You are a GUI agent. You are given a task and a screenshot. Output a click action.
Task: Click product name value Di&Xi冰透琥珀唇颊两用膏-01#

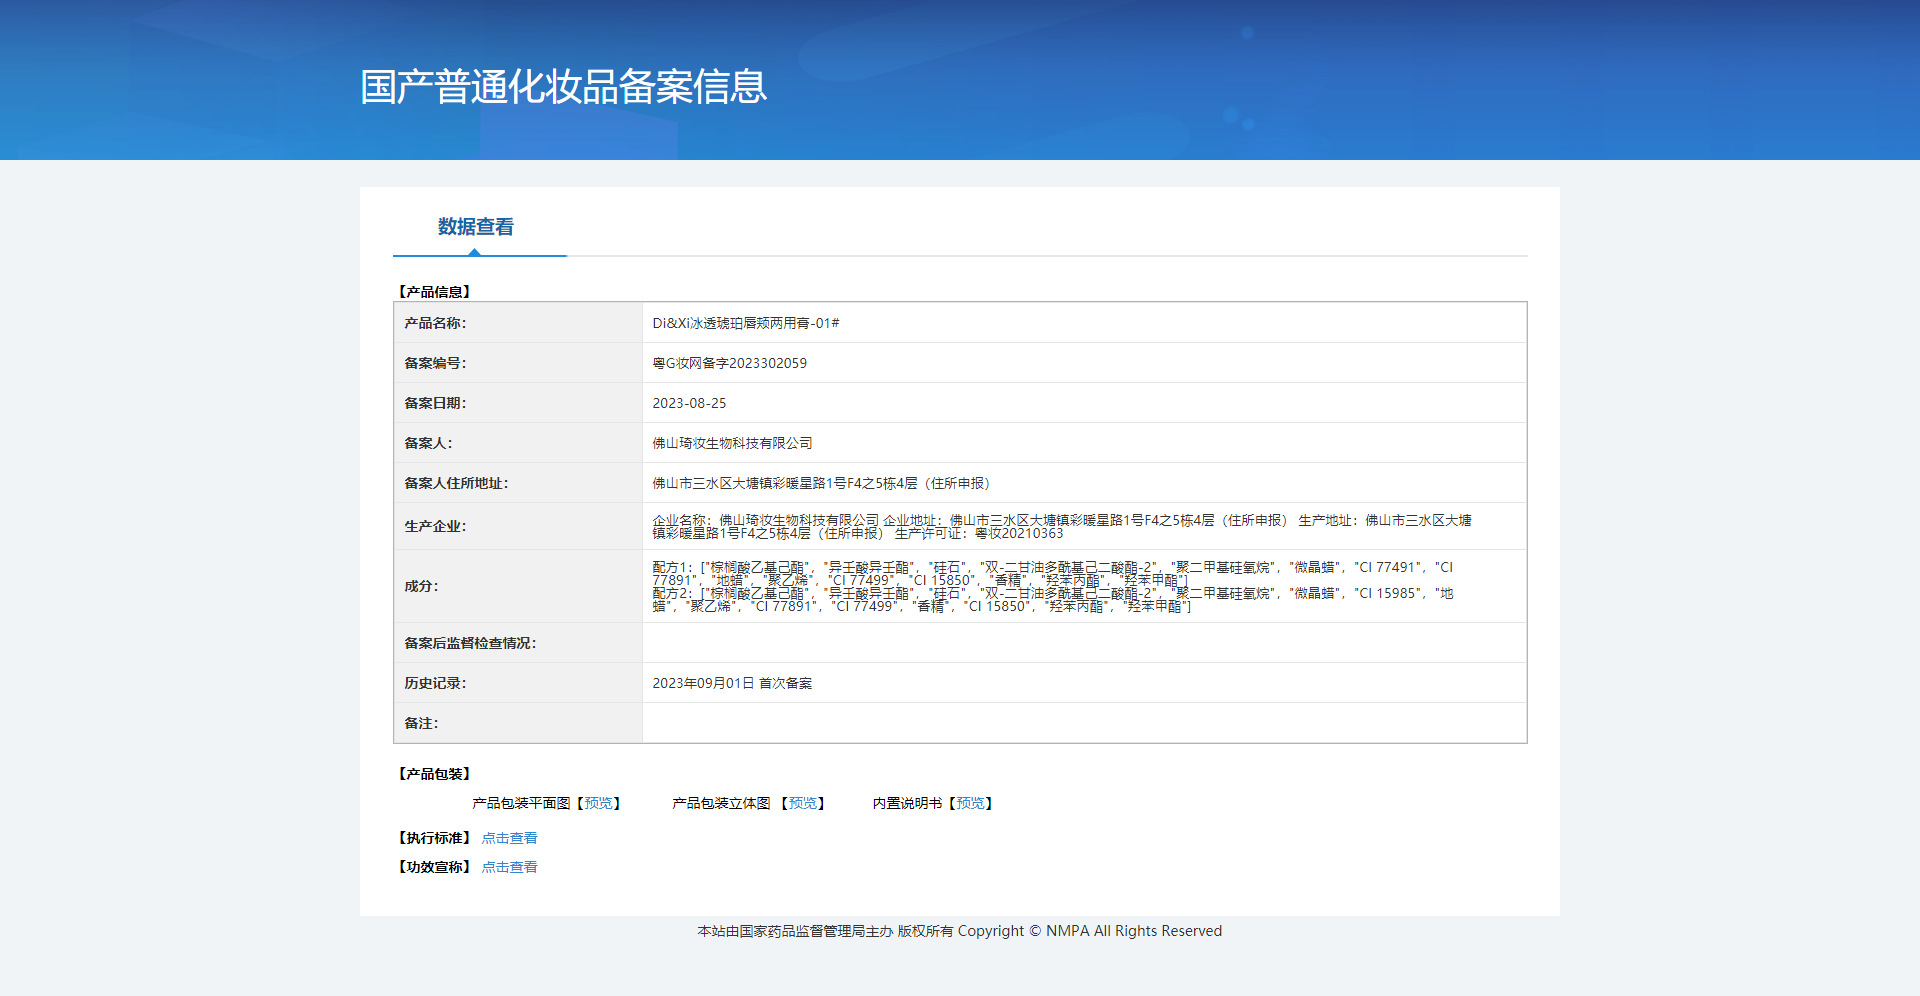tap(746, 323)
